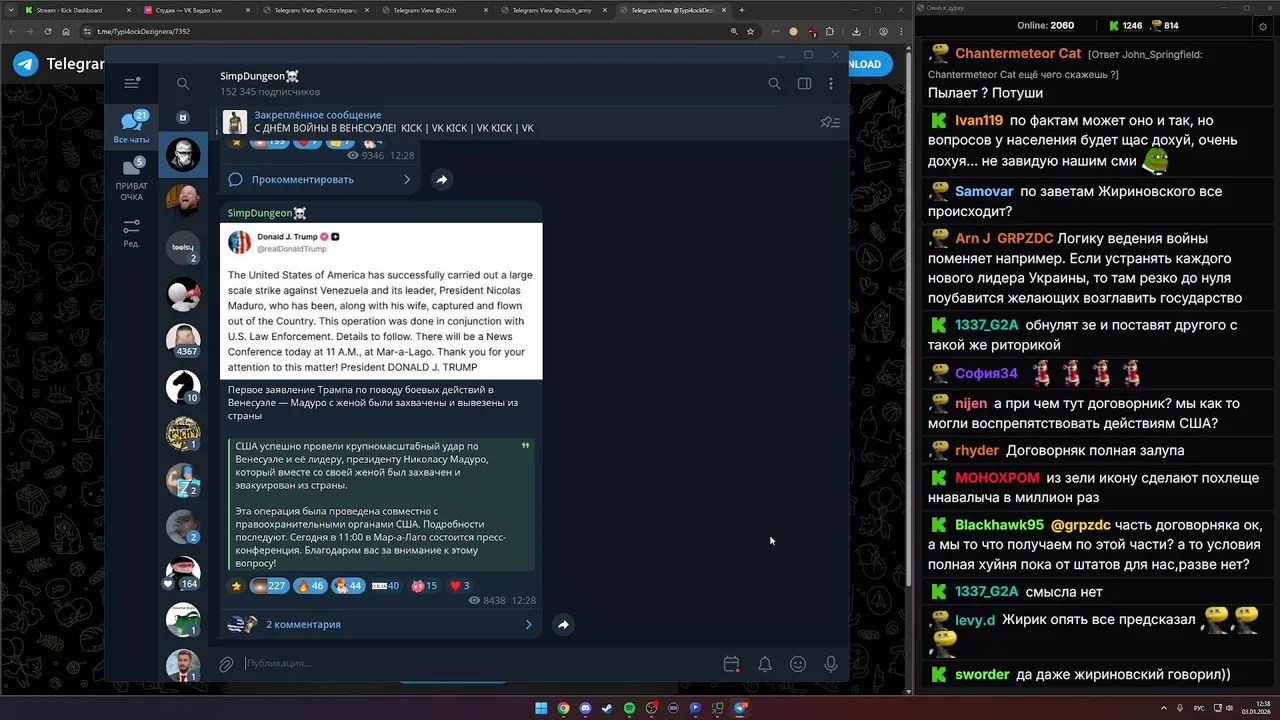This screenshot has height=720, width=1280.
Task: Open the emoji picker smiley icon
Action: (798, 664)
